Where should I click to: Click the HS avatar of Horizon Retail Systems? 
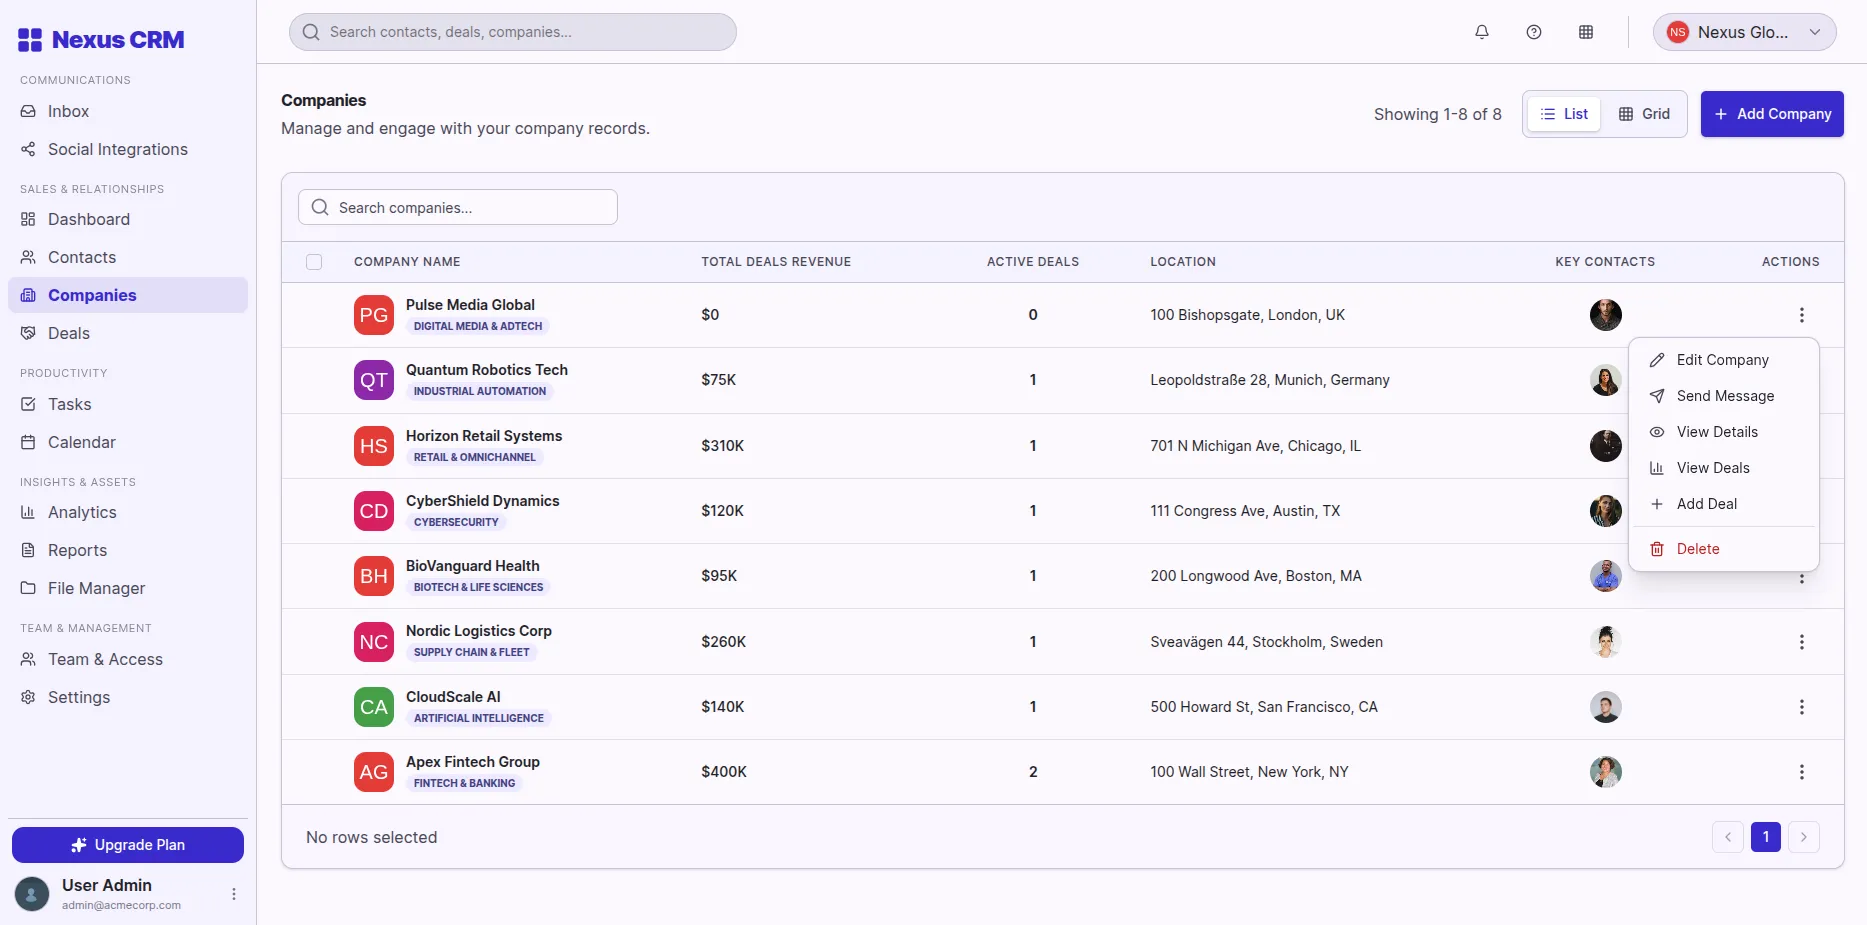click(374, 446)
